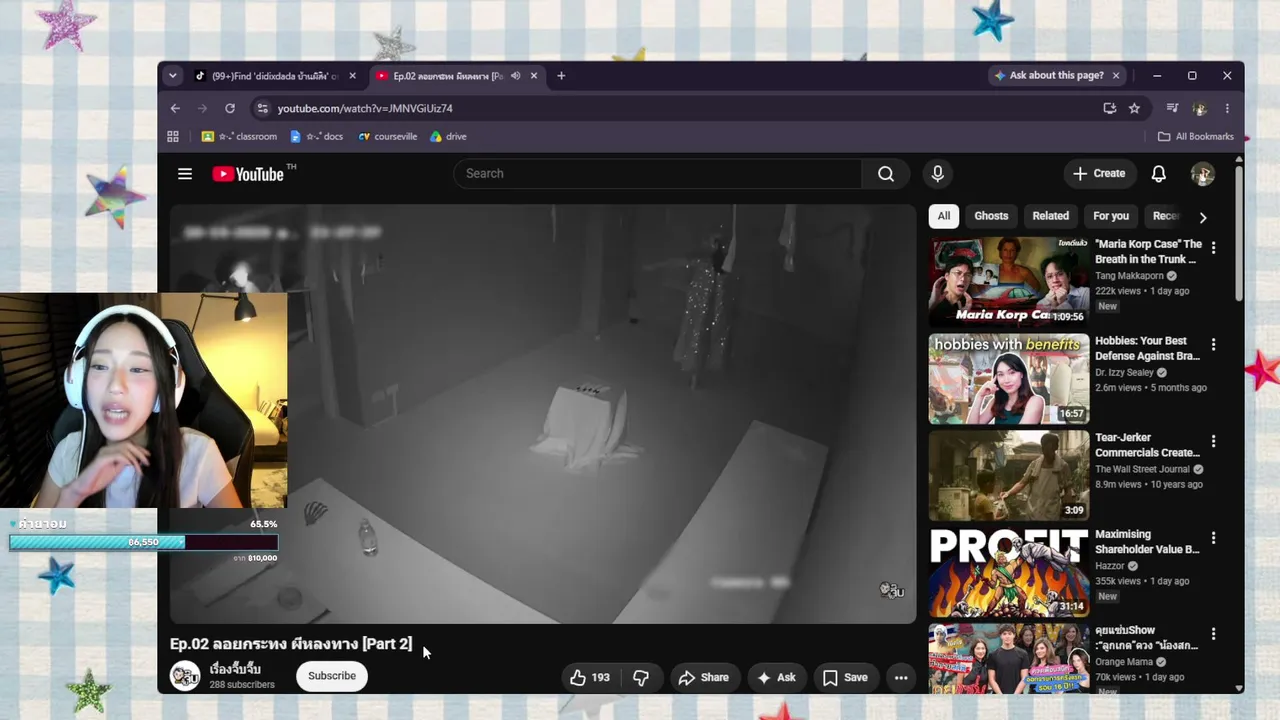Like the video with 193 likes
This screenshot has width=1280, height=720.
pos(589,677)
